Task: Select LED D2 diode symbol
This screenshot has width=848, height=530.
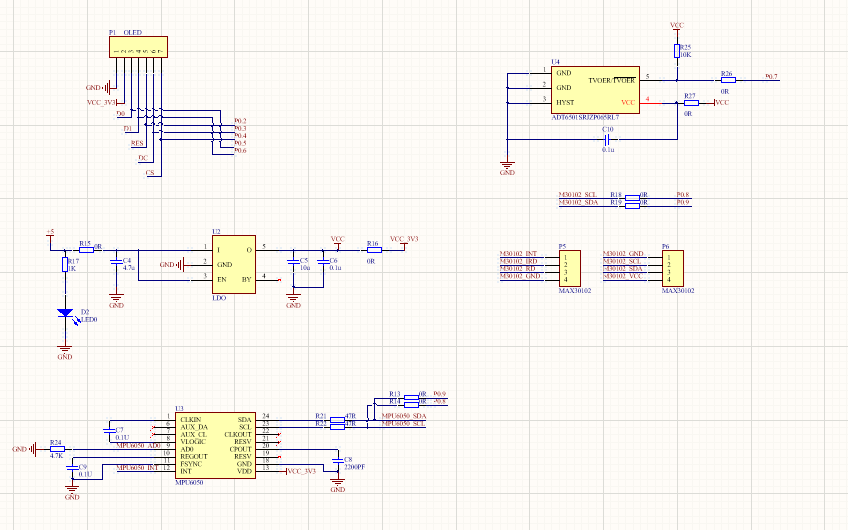Action: tap(65, 313)
